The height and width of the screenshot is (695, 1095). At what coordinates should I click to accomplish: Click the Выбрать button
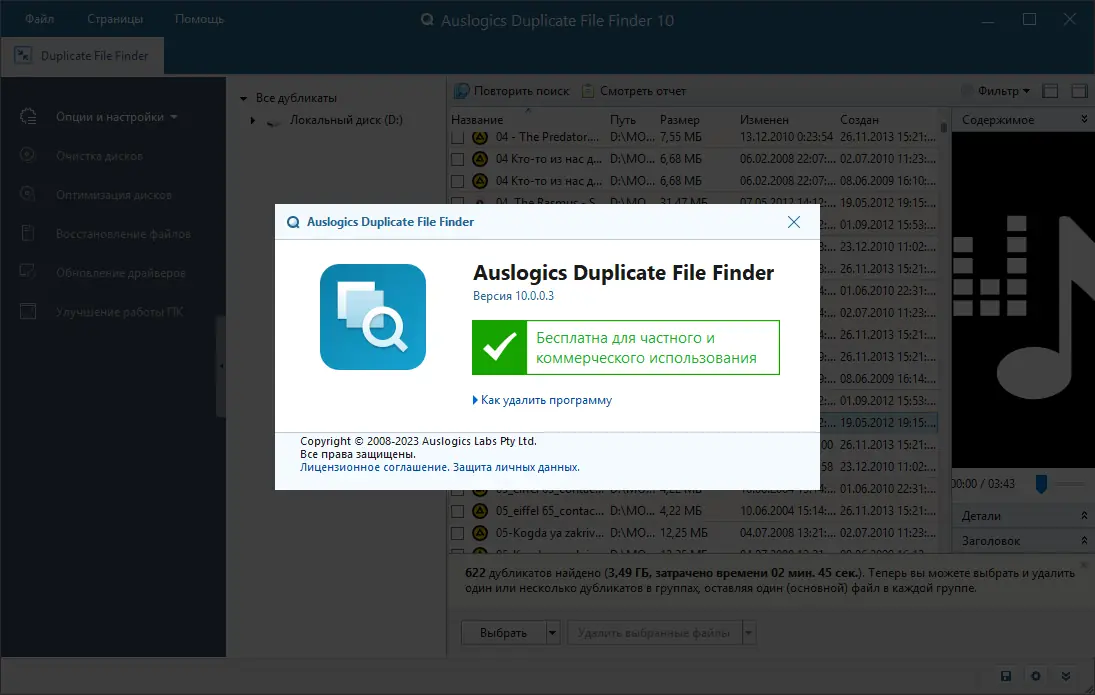point(504,633)
